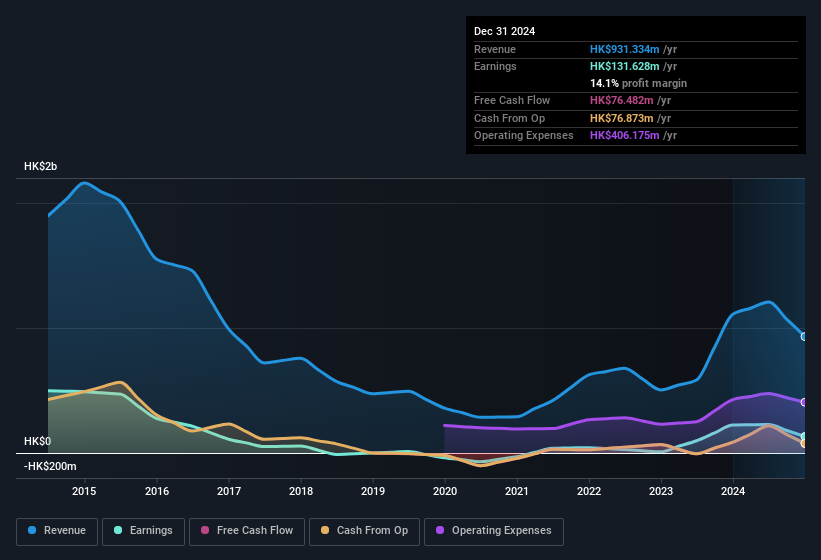
Task: Click the Operating Expenses label in tooltip
Action: [x=523, y=136]
